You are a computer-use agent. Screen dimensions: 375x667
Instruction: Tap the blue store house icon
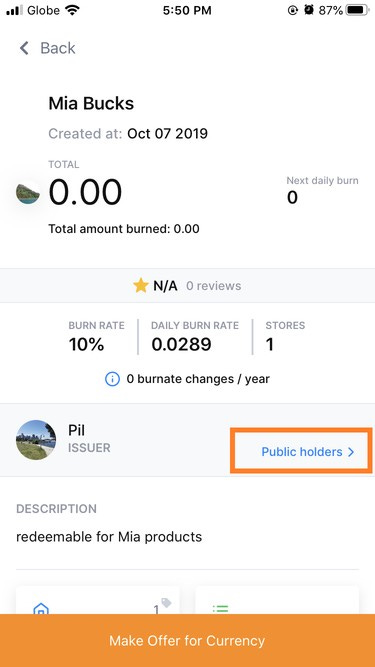41,608
